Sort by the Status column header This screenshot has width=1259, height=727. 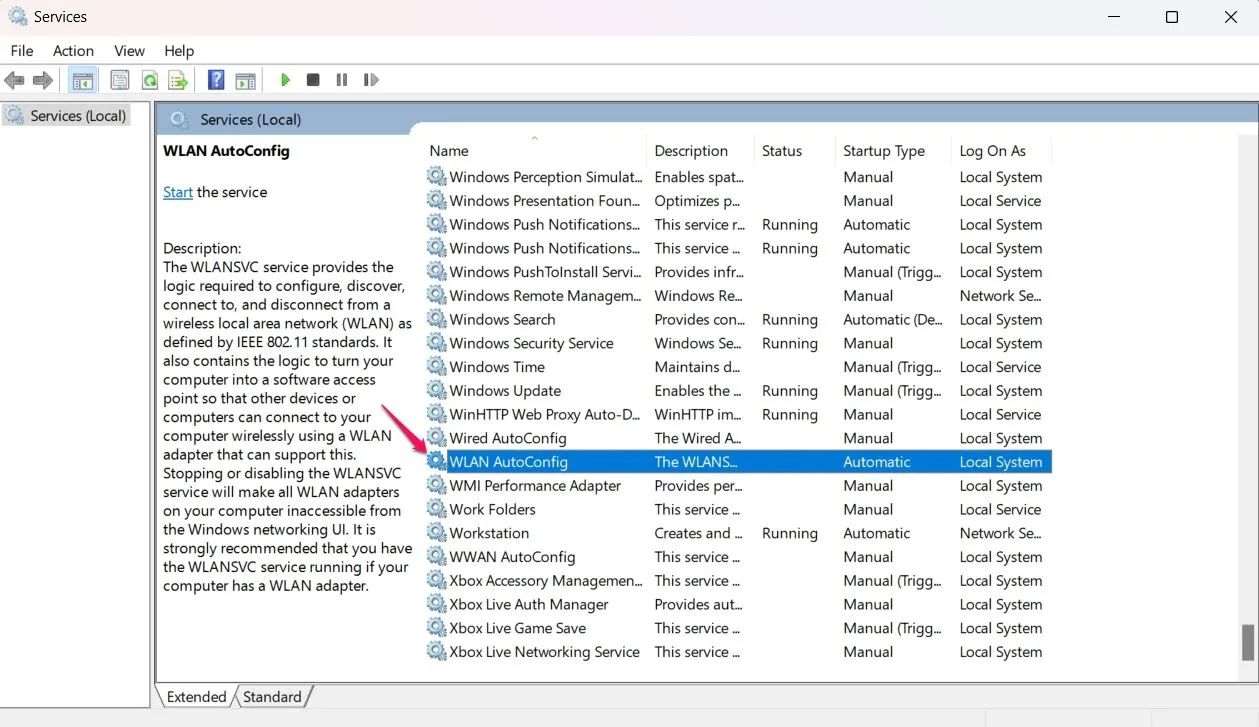click(794, 151)
